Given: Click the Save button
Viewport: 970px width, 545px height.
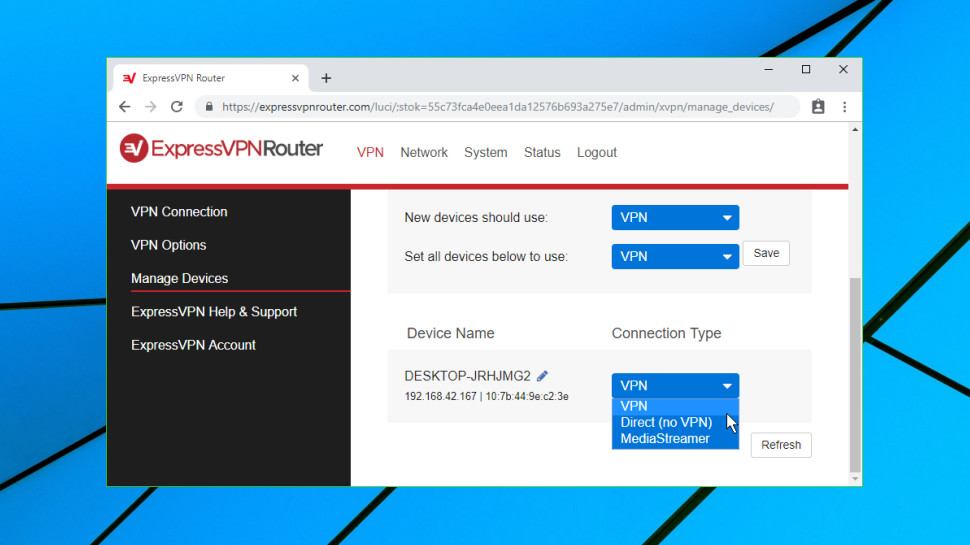Looking at the screenshot, I should [x=766, y=254].
